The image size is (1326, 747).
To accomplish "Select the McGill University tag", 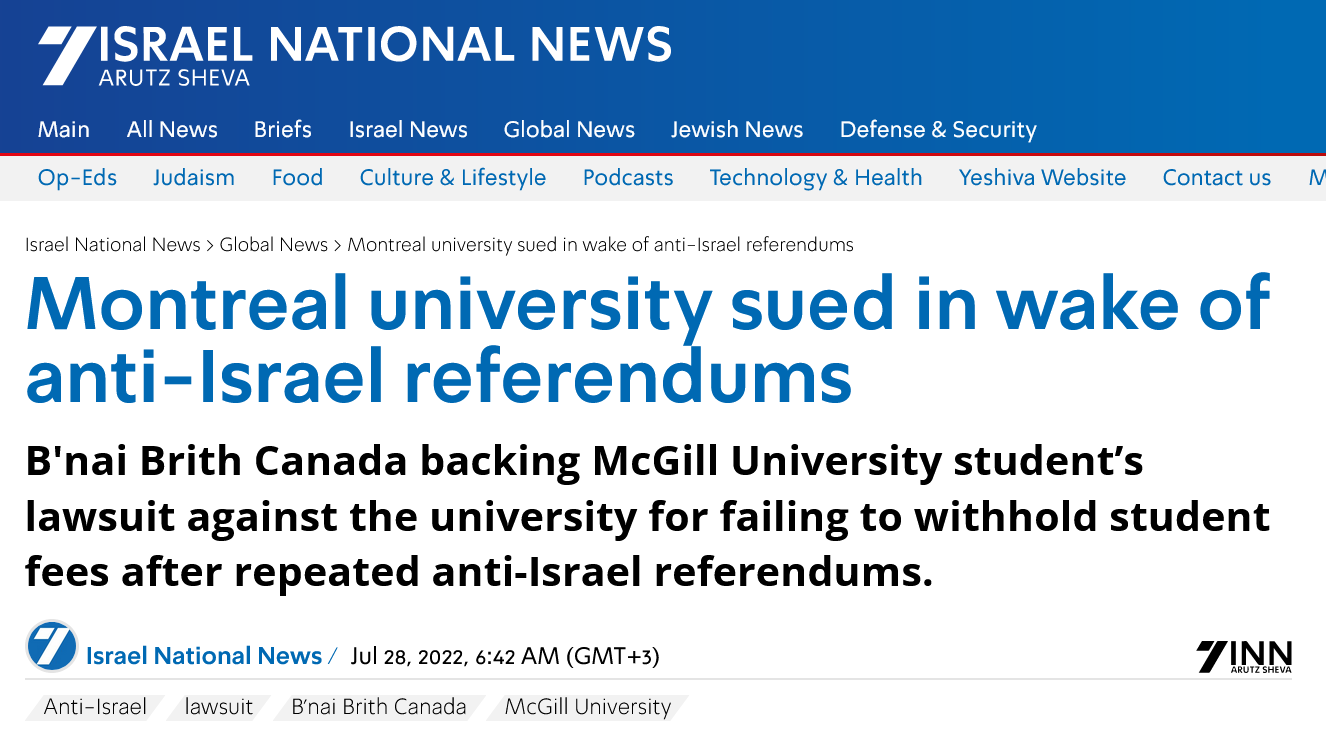I will point(588,707).
